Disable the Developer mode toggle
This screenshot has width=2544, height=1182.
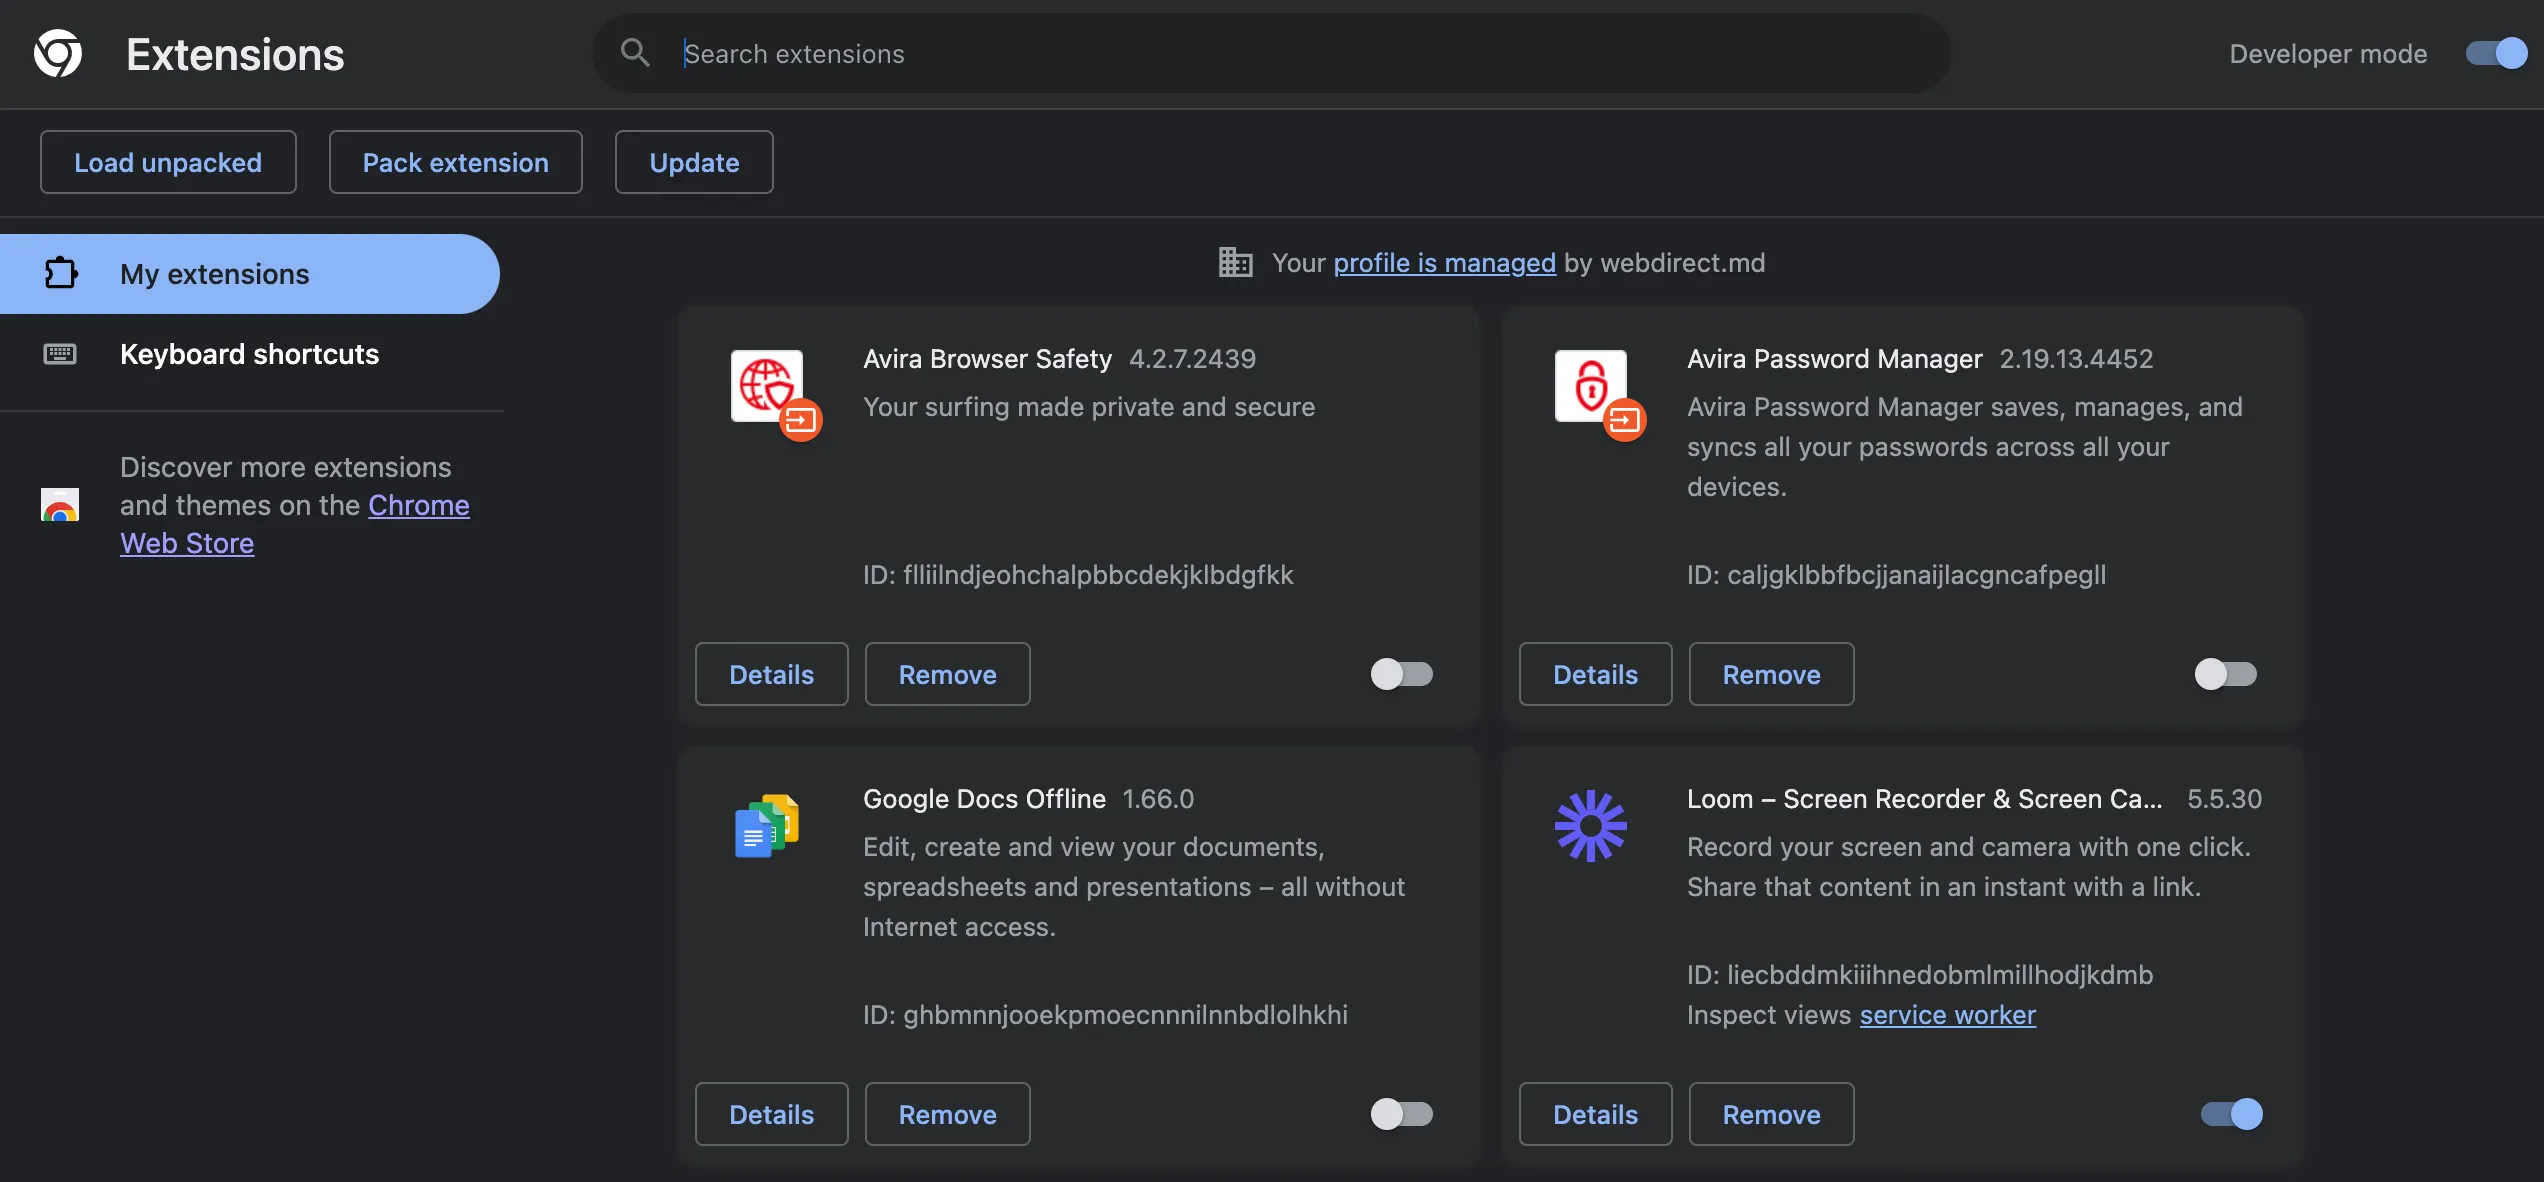(2494, 53)
